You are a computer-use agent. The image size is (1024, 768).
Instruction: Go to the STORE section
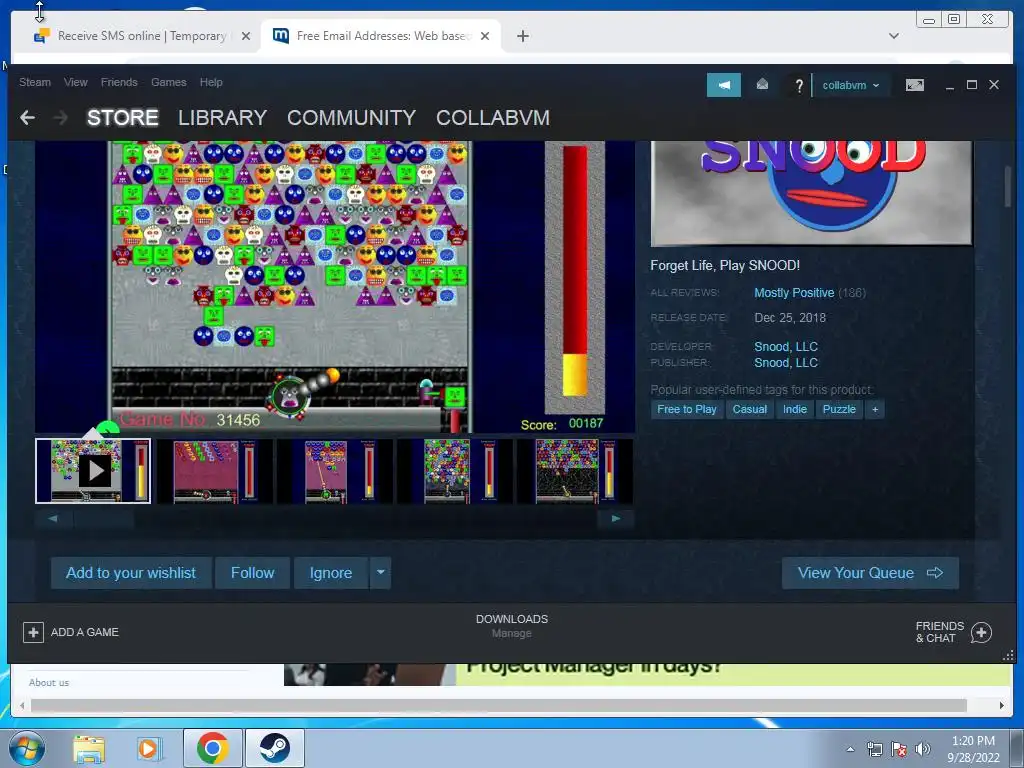pyautogui.click(x=123, y=118)
